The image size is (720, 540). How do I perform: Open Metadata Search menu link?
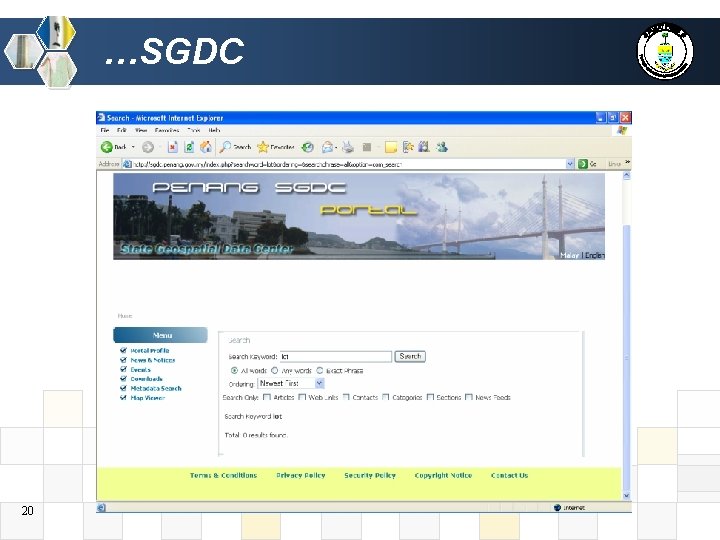pyautogui.click(x=156, y=388)
